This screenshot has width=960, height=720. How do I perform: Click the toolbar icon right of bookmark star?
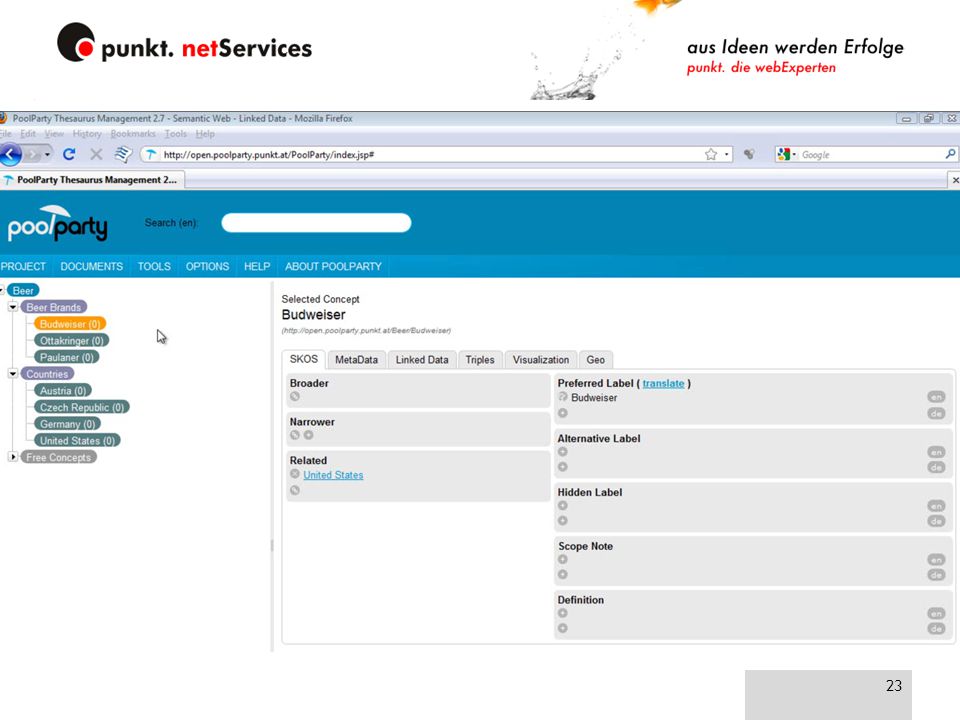click(749, 155)
